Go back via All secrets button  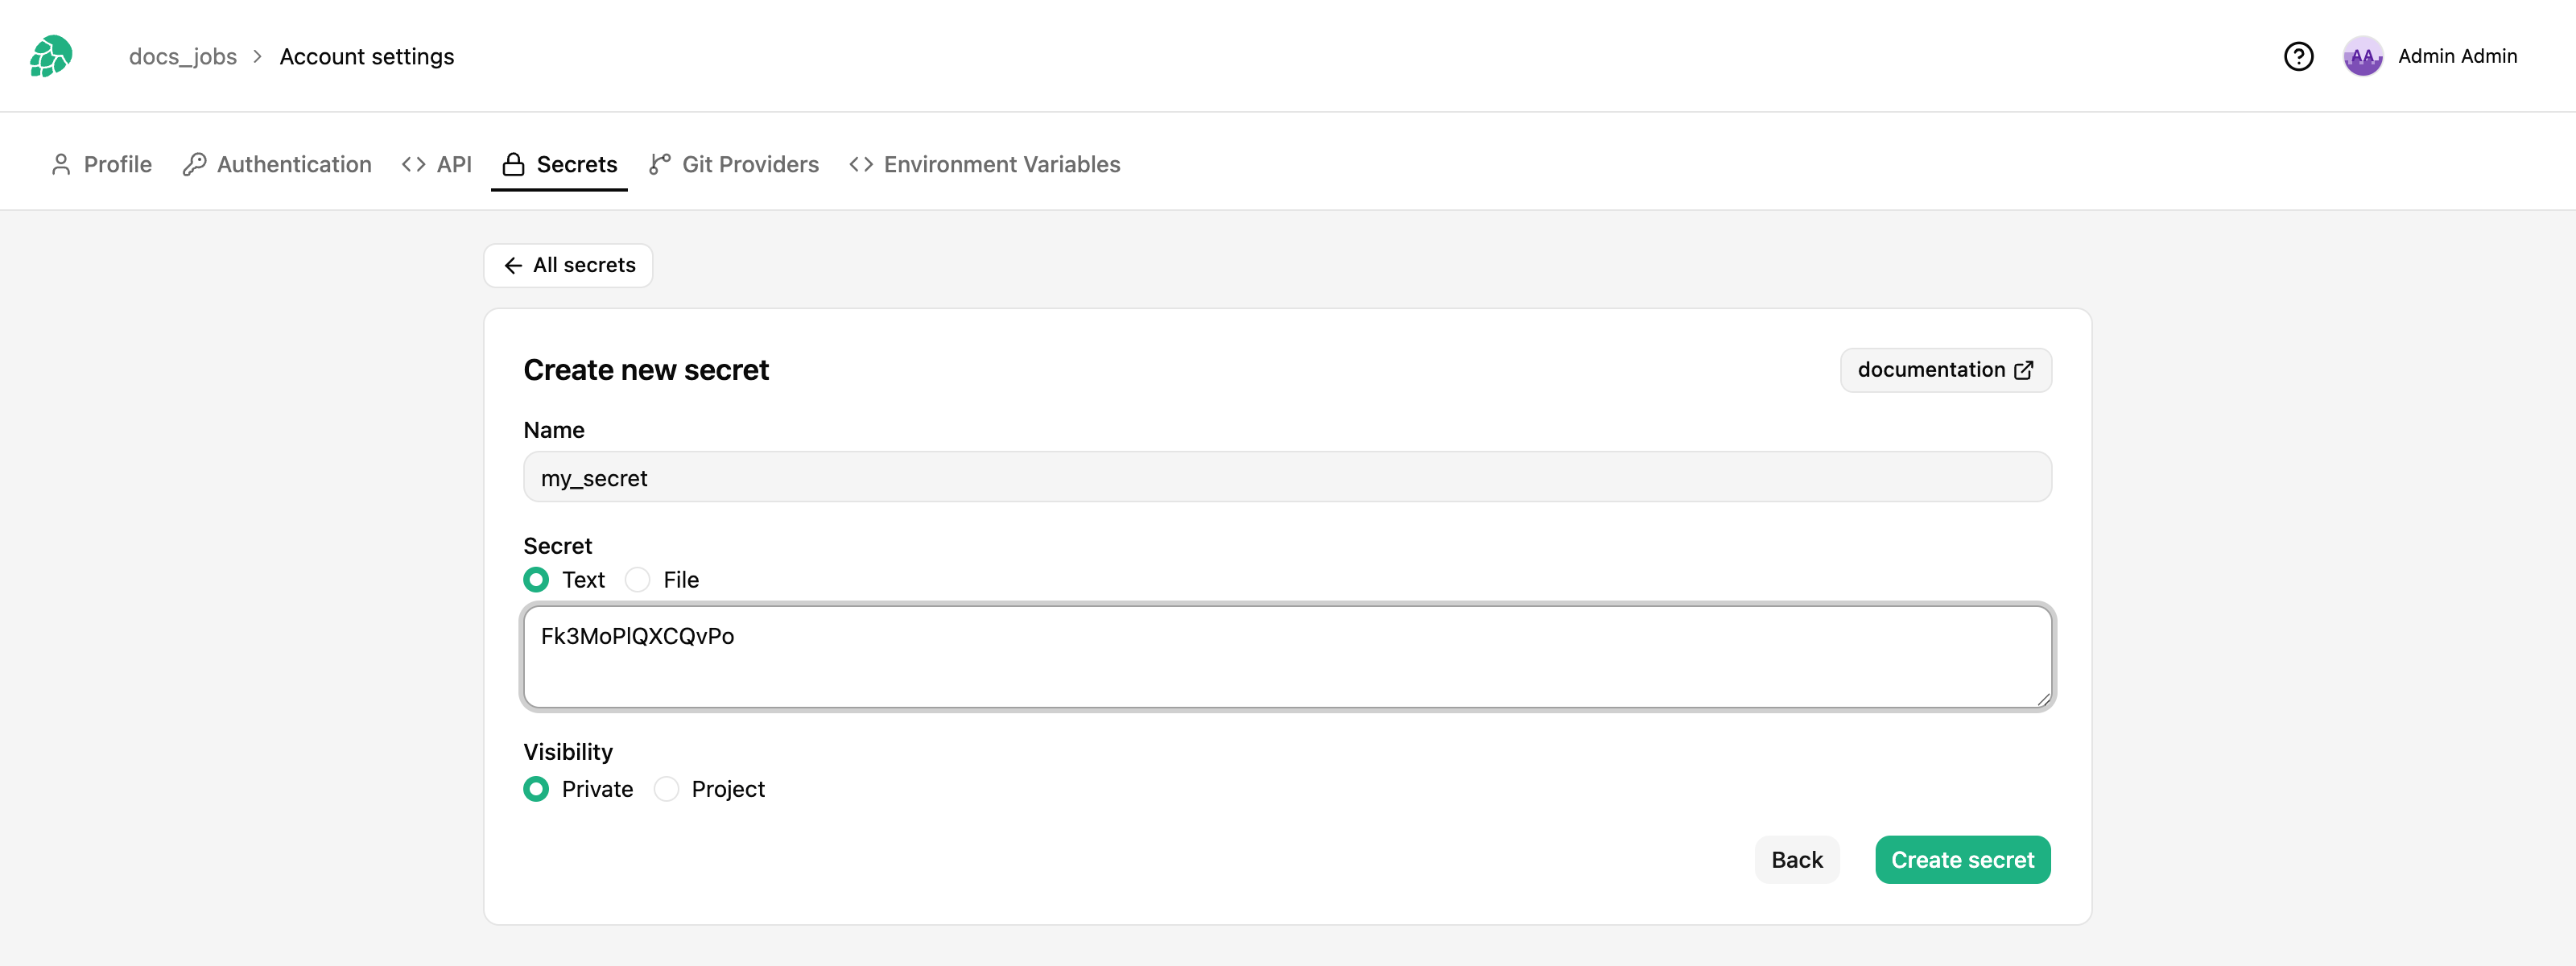pos(568,265)
